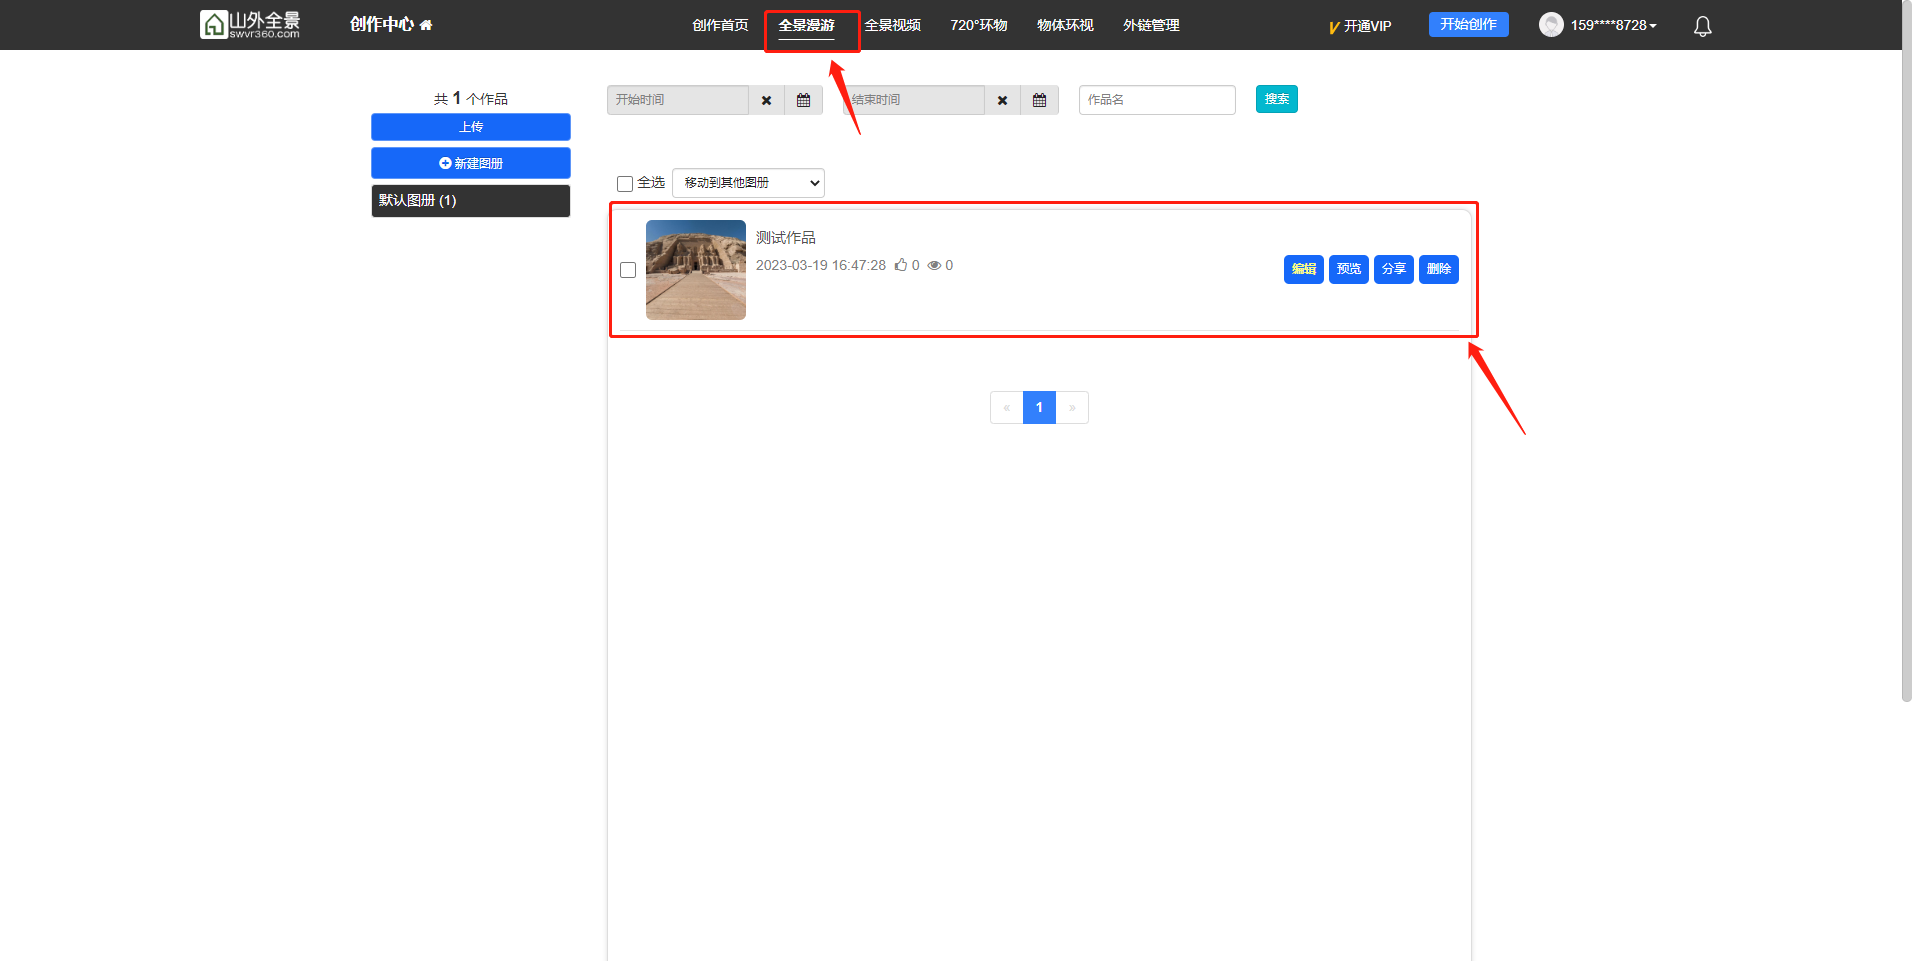
Task: Check the 测试作品 item checkbox
Action: click(628, 270)
